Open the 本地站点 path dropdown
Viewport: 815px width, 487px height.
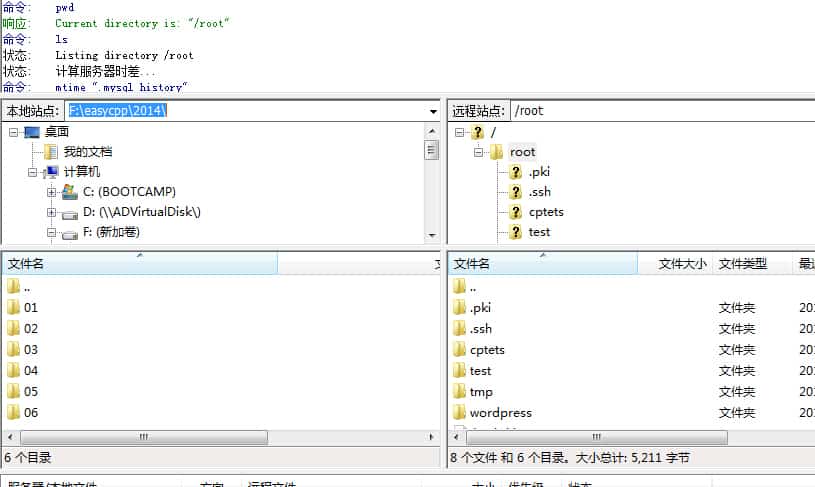pyautogui.click(x=432, y=111)
